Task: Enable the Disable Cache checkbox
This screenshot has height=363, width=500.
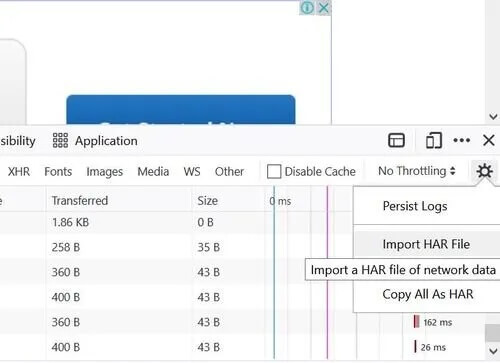Action: [274, 171]
